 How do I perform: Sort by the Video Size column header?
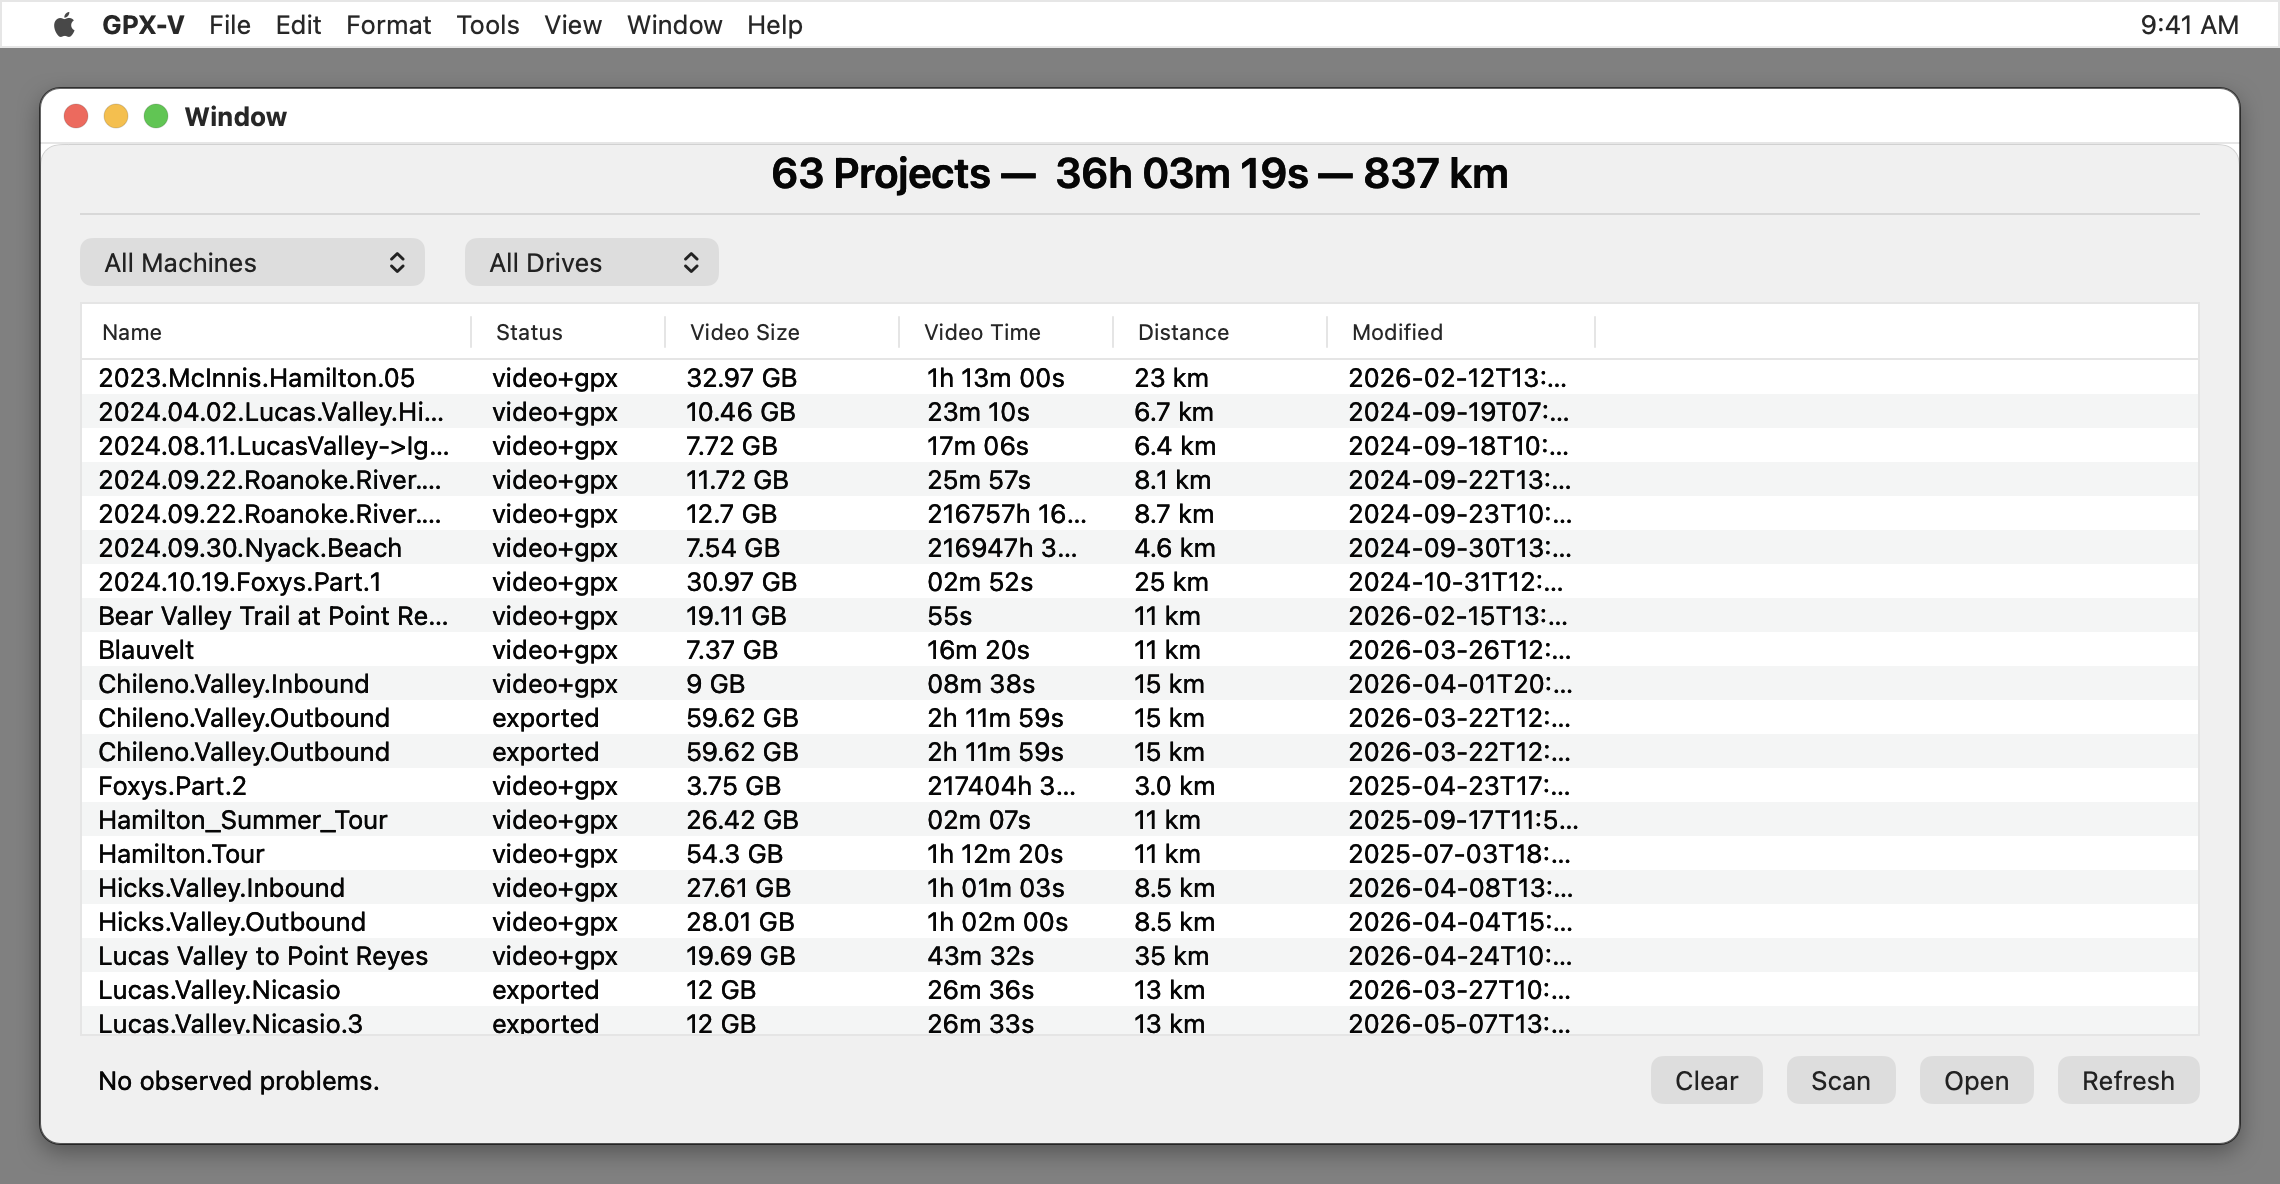(782, 332)
